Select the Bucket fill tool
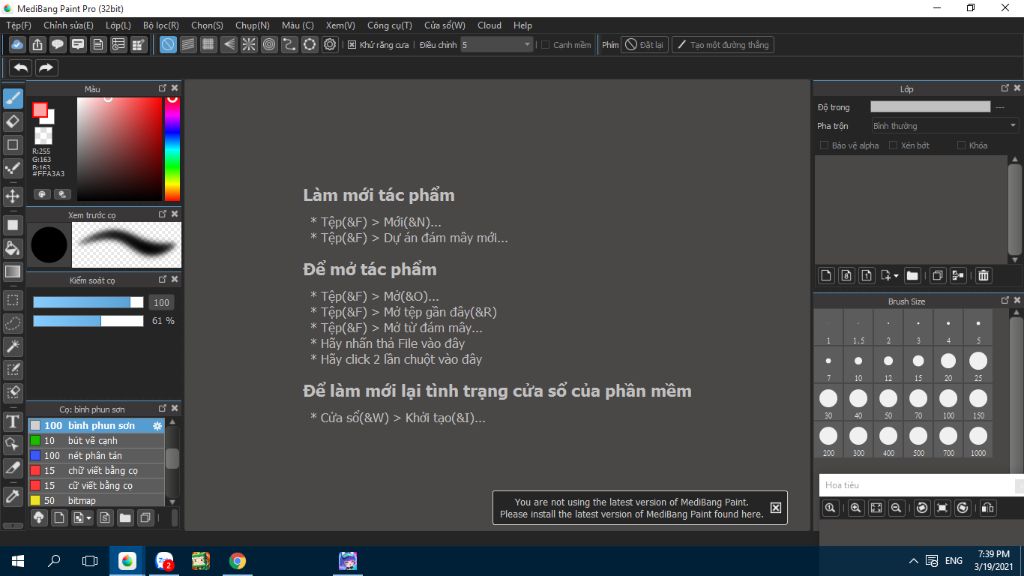This screenshot has height=576, width=1024. (12, 248)
